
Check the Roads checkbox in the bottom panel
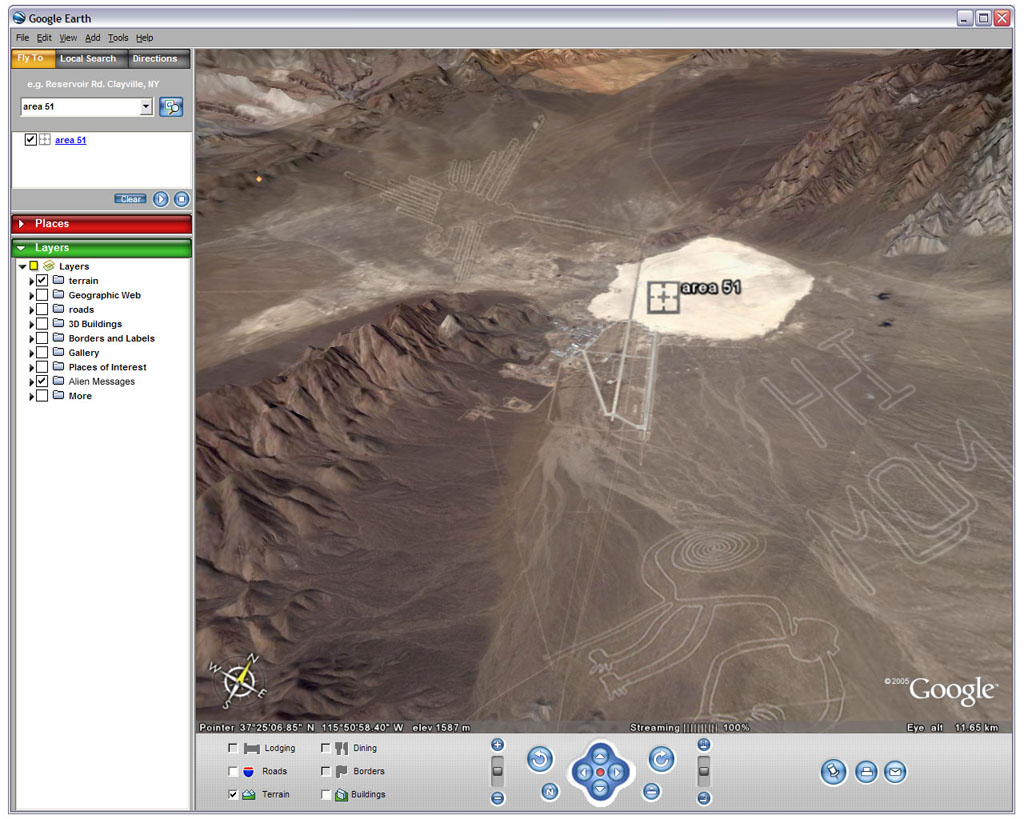(232, 771)
